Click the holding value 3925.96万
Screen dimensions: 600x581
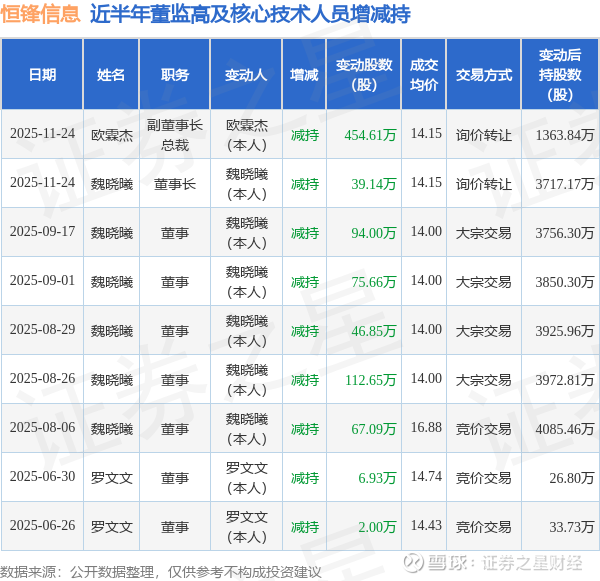point(565,331)
